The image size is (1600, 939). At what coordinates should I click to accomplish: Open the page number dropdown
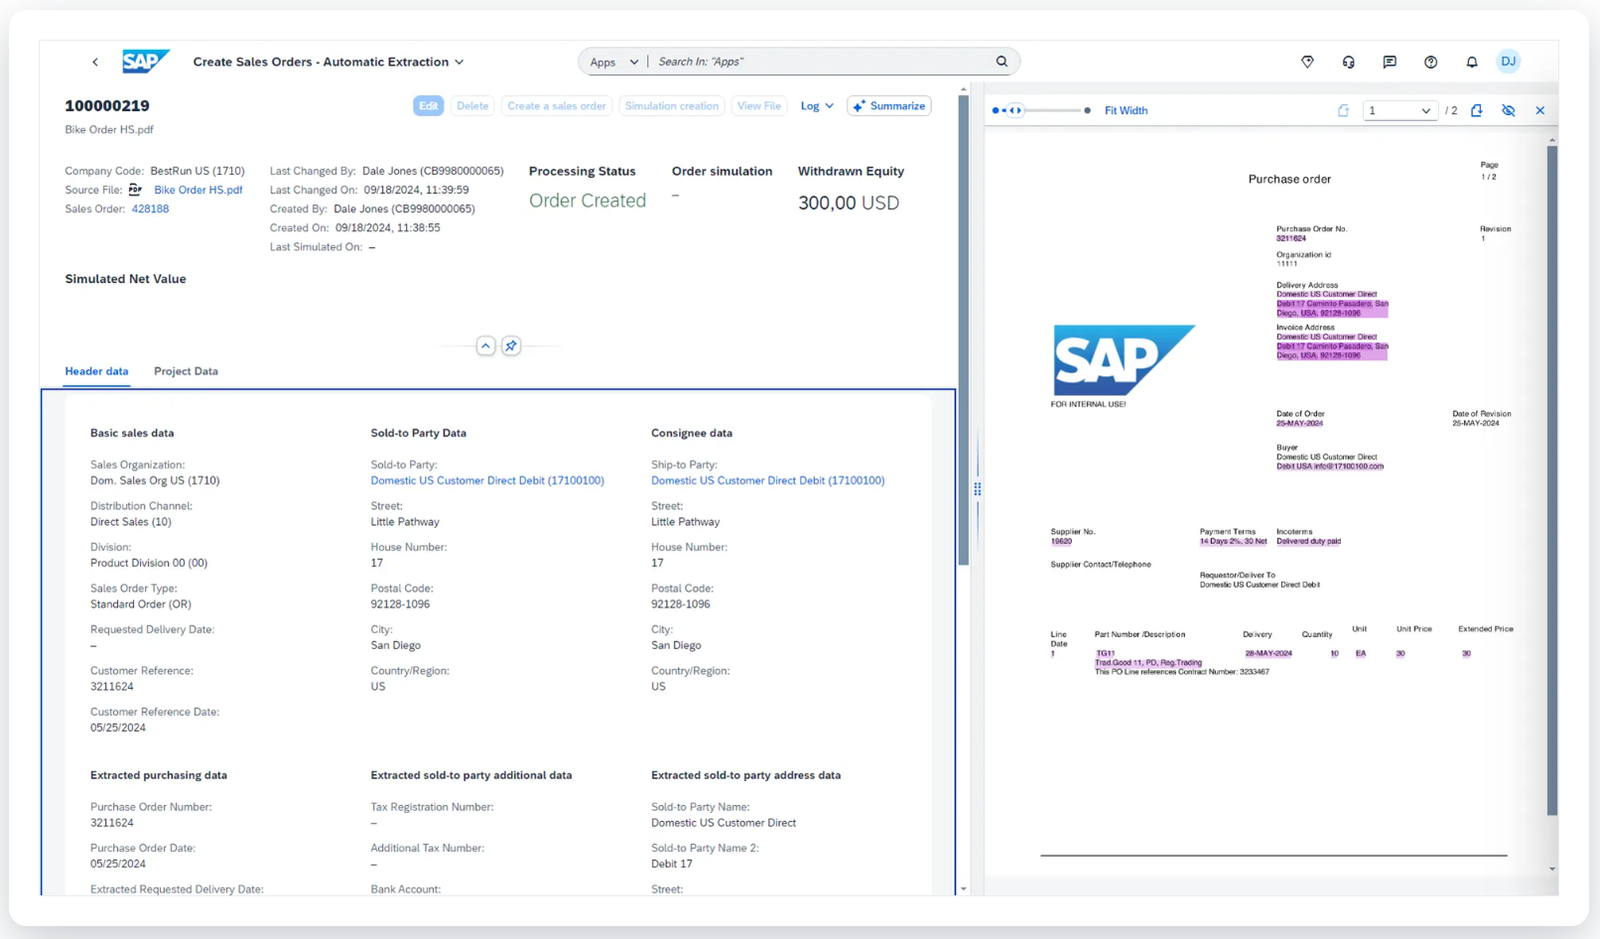pos(1399,111)
